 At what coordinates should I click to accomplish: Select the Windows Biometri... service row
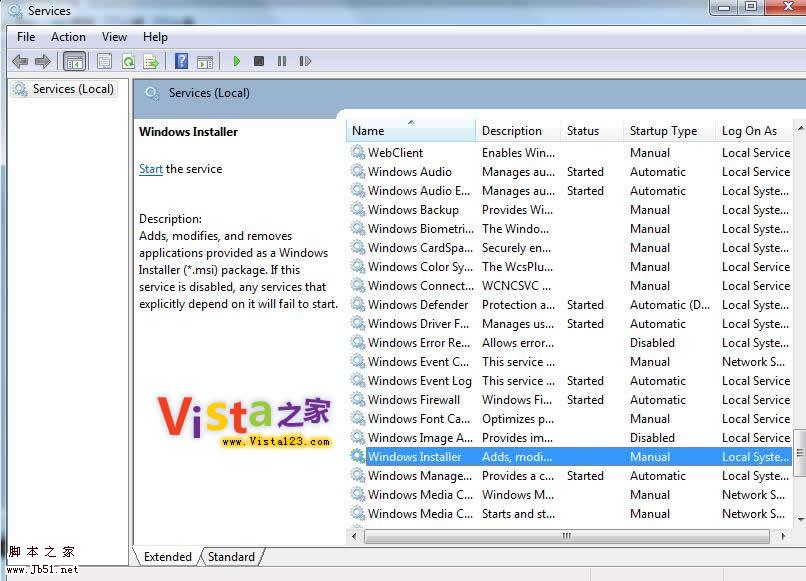pyautogui.click(x=570, y=228)
